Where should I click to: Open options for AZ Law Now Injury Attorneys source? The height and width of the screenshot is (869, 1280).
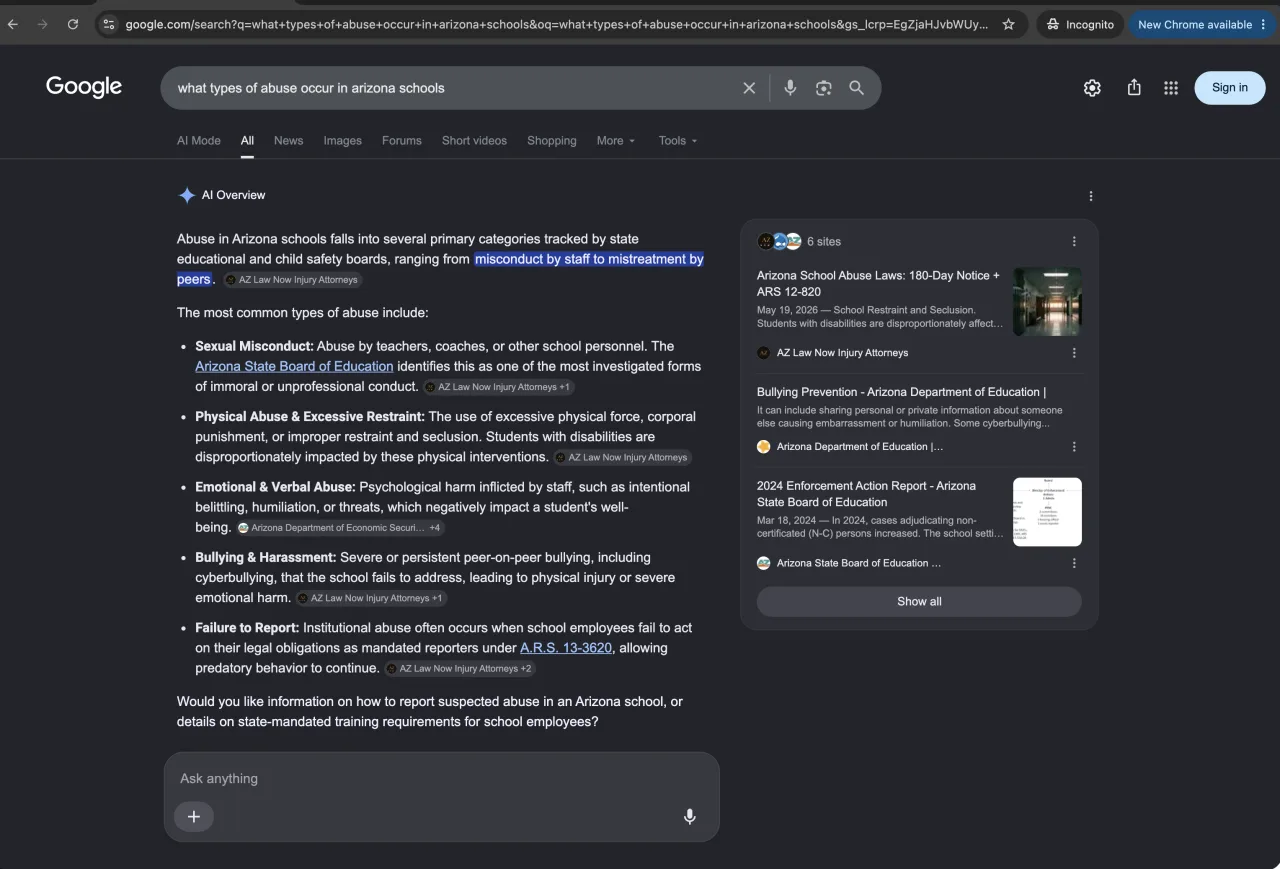click(x=1074, y=353)
